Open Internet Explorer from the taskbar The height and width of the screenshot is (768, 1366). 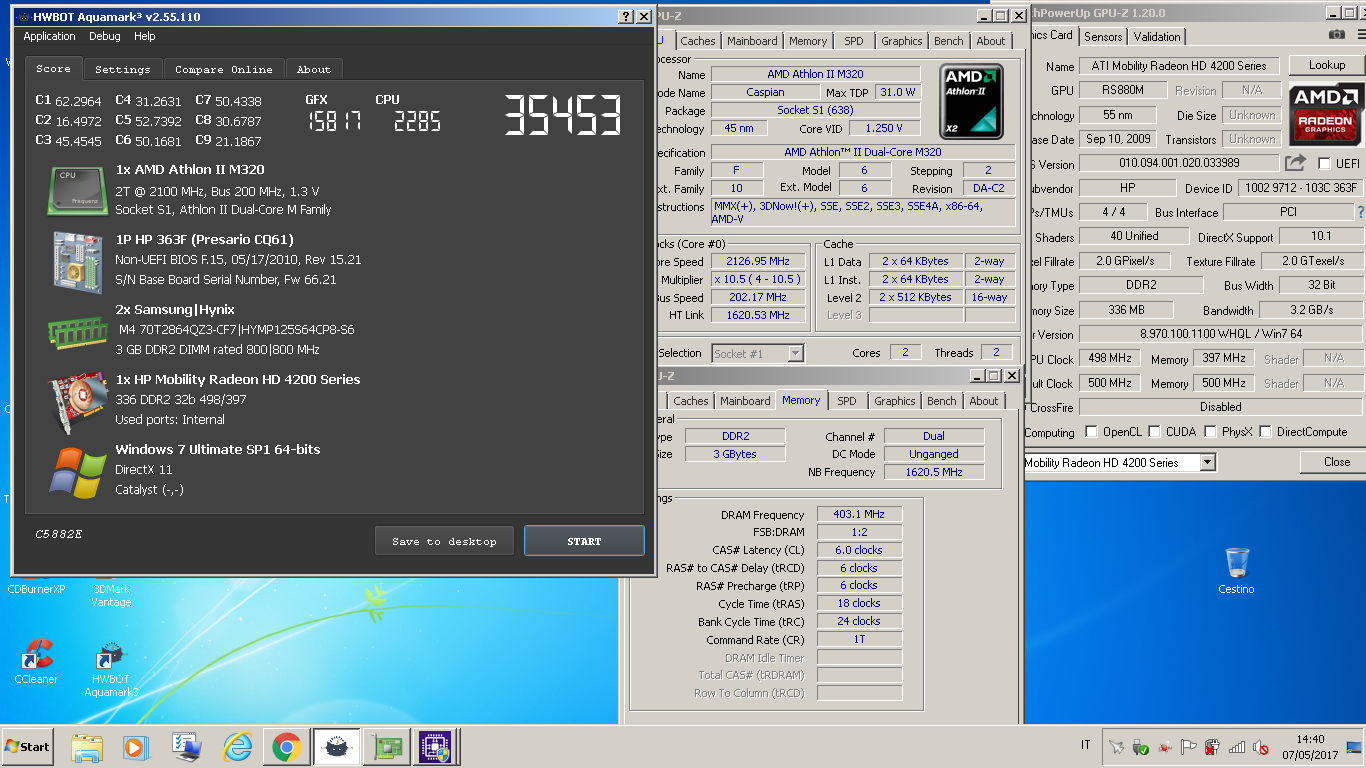[x=237, y=747]
